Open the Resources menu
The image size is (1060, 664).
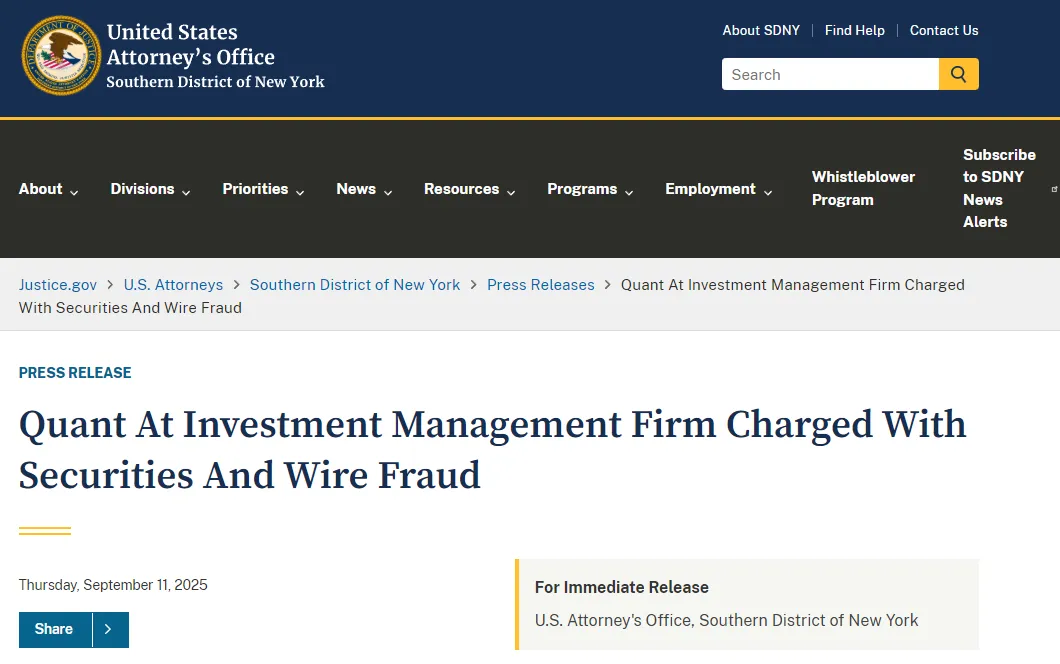pyautogui.click(x=469, y=189)
